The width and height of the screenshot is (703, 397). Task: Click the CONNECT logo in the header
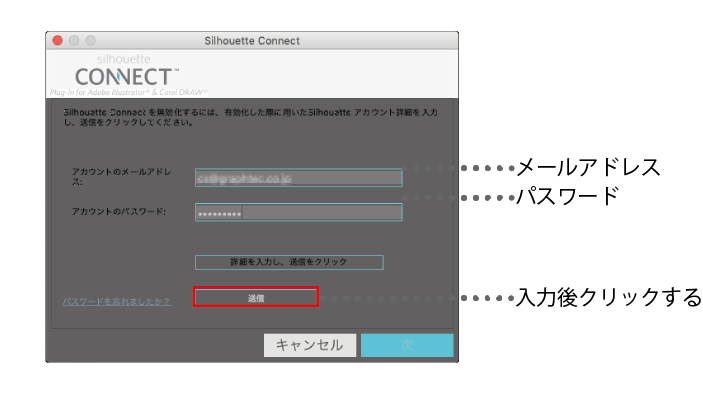pyautogui.click(x=126, y=77)
